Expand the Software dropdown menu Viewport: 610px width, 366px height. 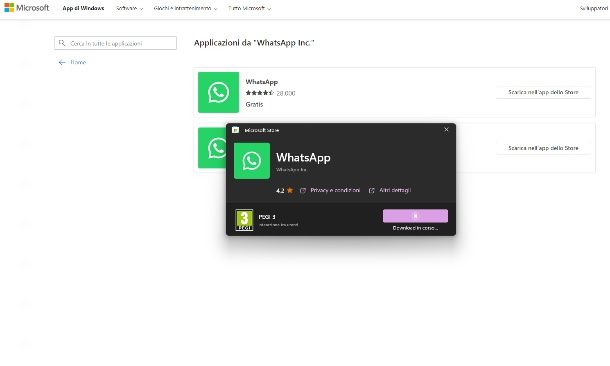130,8
